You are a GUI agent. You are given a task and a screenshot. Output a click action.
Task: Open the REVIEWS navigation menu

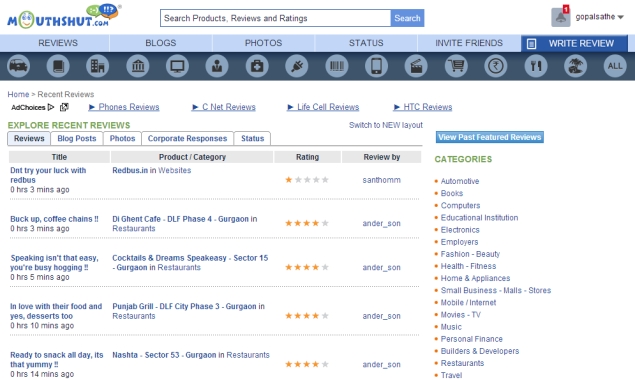pyautogui.click(x=58, y=43)
